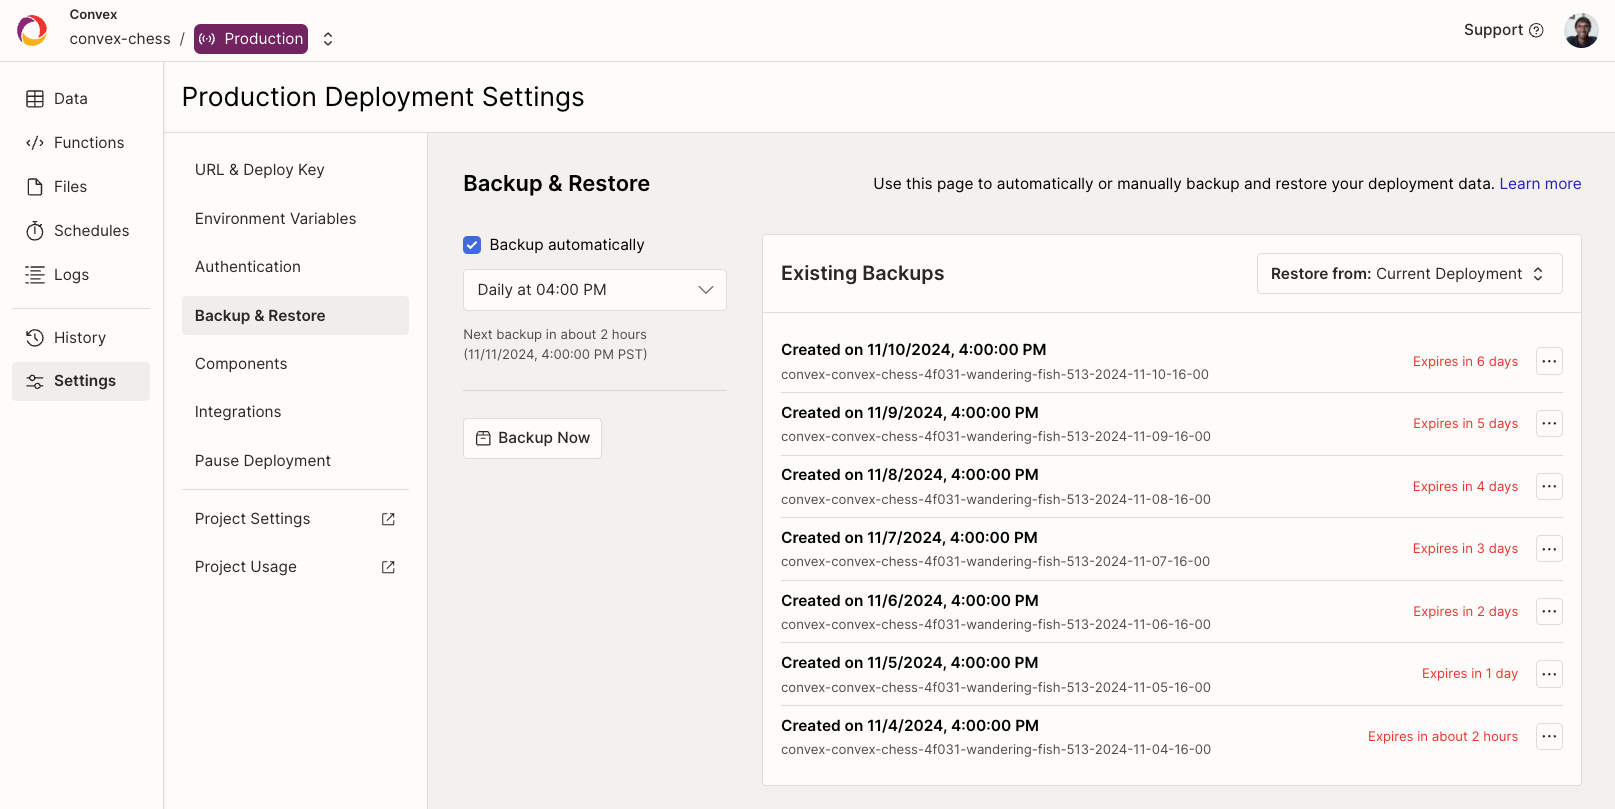Viewport: 1615px width, 809px height.
Task: Navigate to the Schedules page
Action: (81, 231)
